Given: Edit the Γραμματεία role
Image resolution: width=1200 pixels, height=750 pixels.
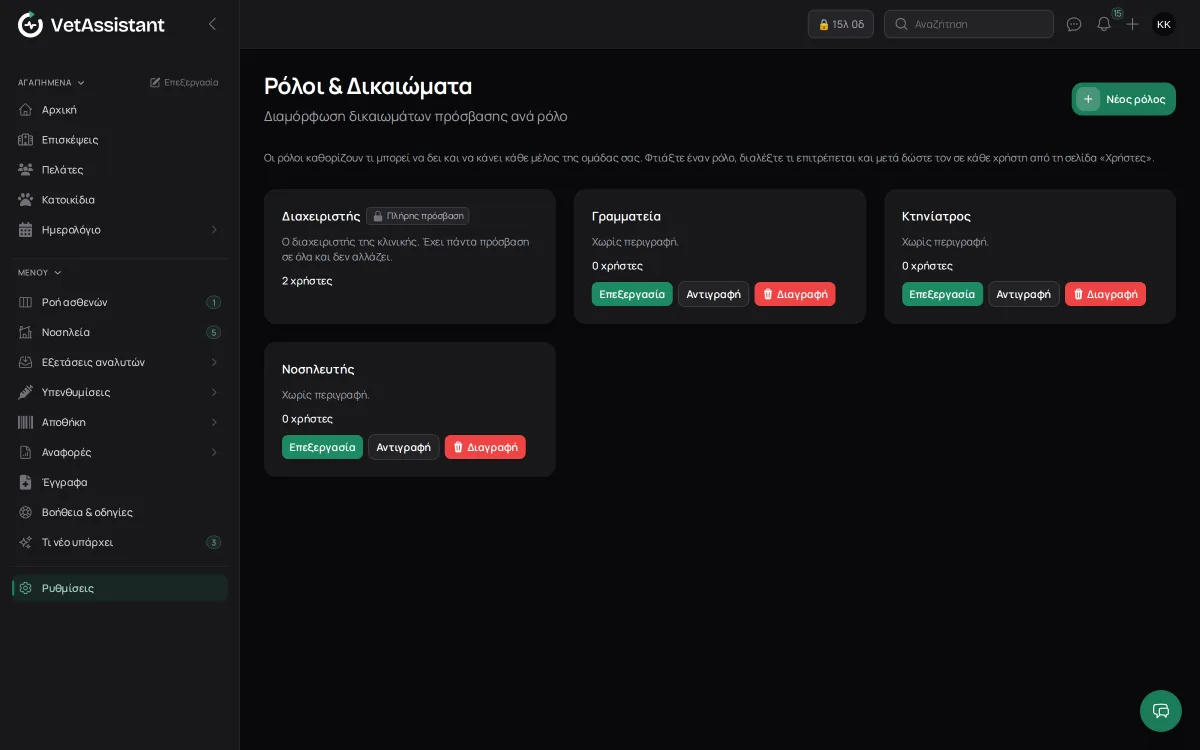Looking at the screenshot, I should click(x=632, y=294).
